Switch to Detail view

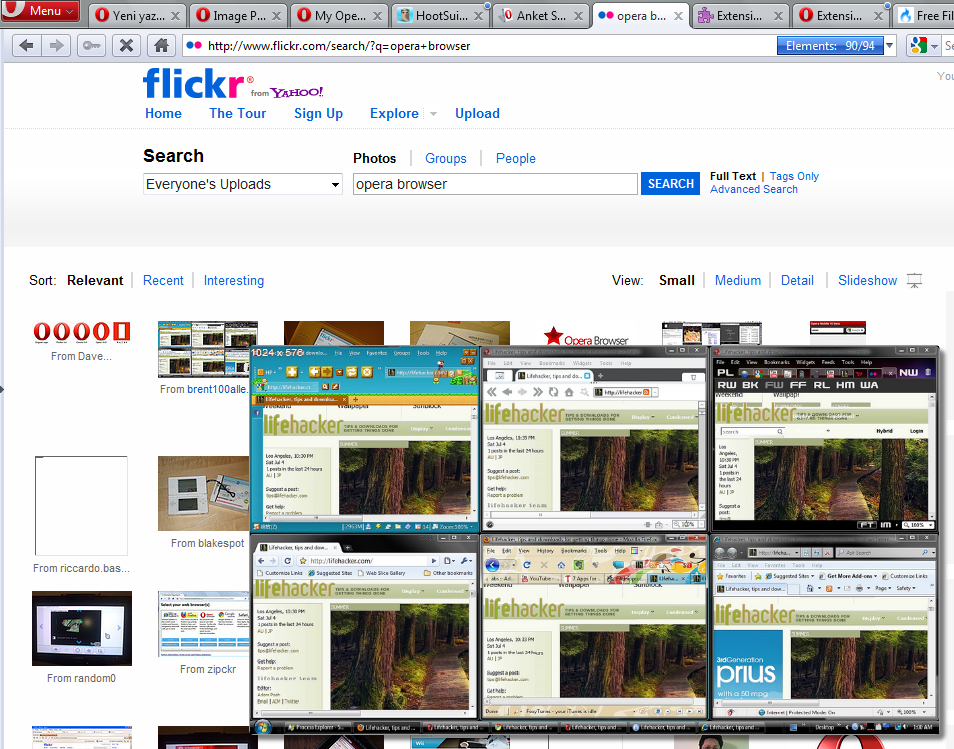point(797,280)
